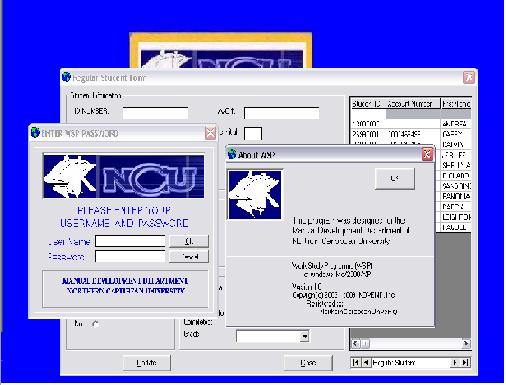Screen dimensions: 506x385
Task: Click globe icon in Regular Student Form title
Action: click(x=66, y=77)
